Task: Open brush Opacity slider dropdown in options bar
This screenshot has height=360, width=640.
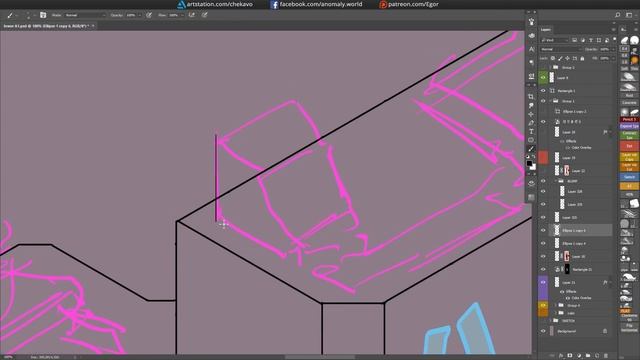Action: 140,15
